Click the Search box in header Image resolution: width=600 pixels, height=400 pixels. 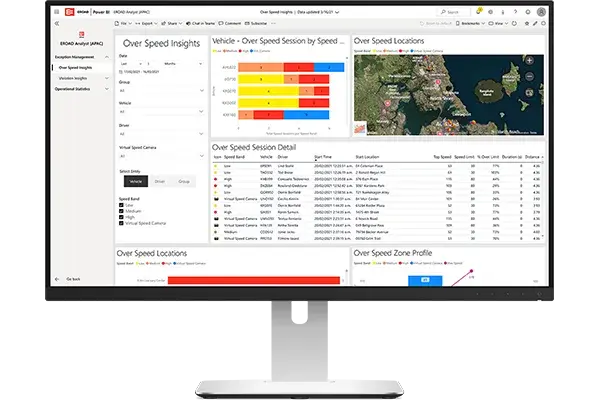coord(453,12)
